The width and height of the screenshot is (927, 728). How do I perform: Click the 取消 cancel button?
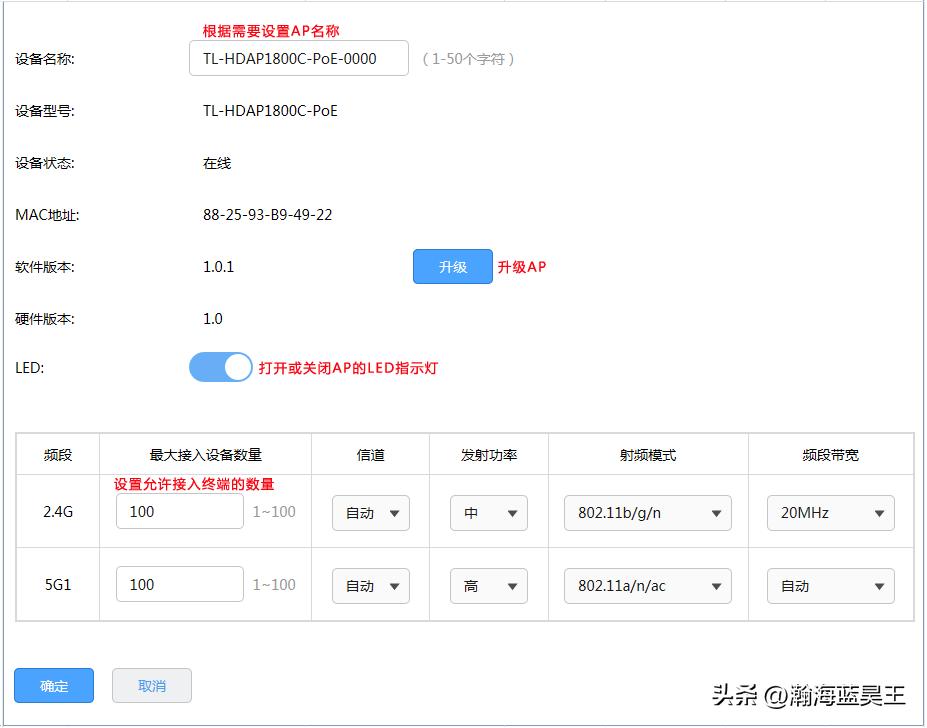[151, 685]
